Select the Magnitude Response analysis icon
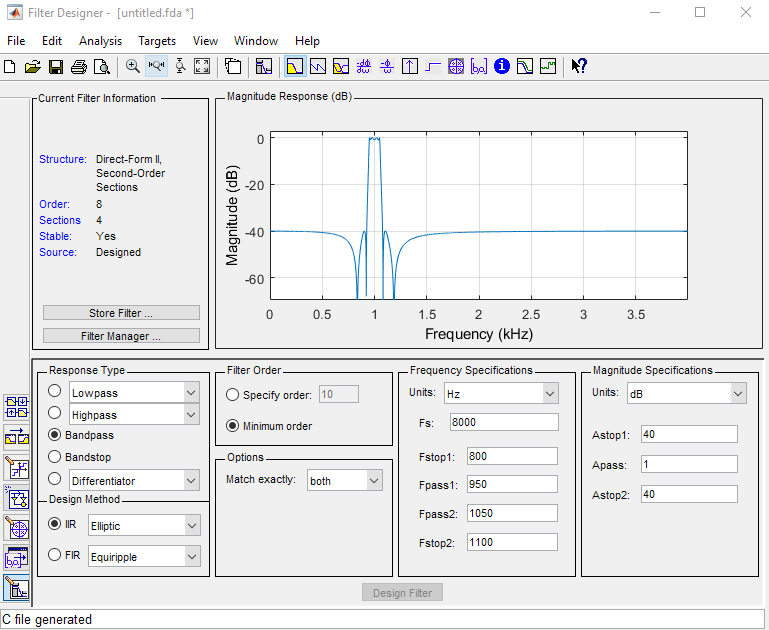 (x=295, y=66)
